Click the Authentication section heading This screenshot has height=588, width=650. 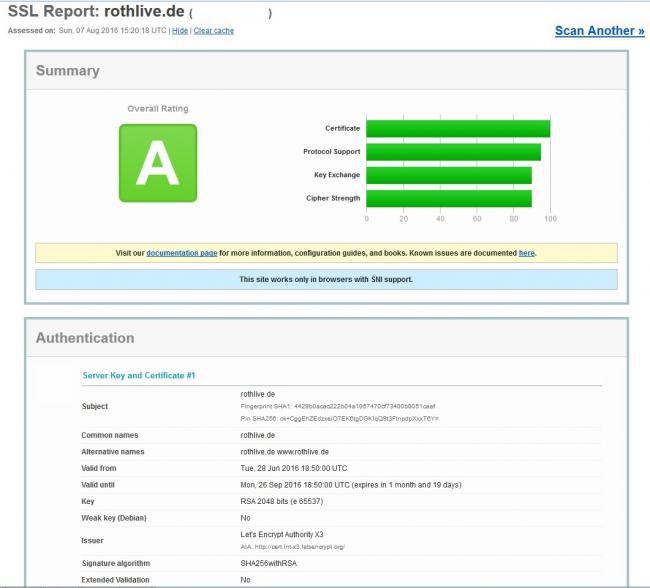point(85,338)
